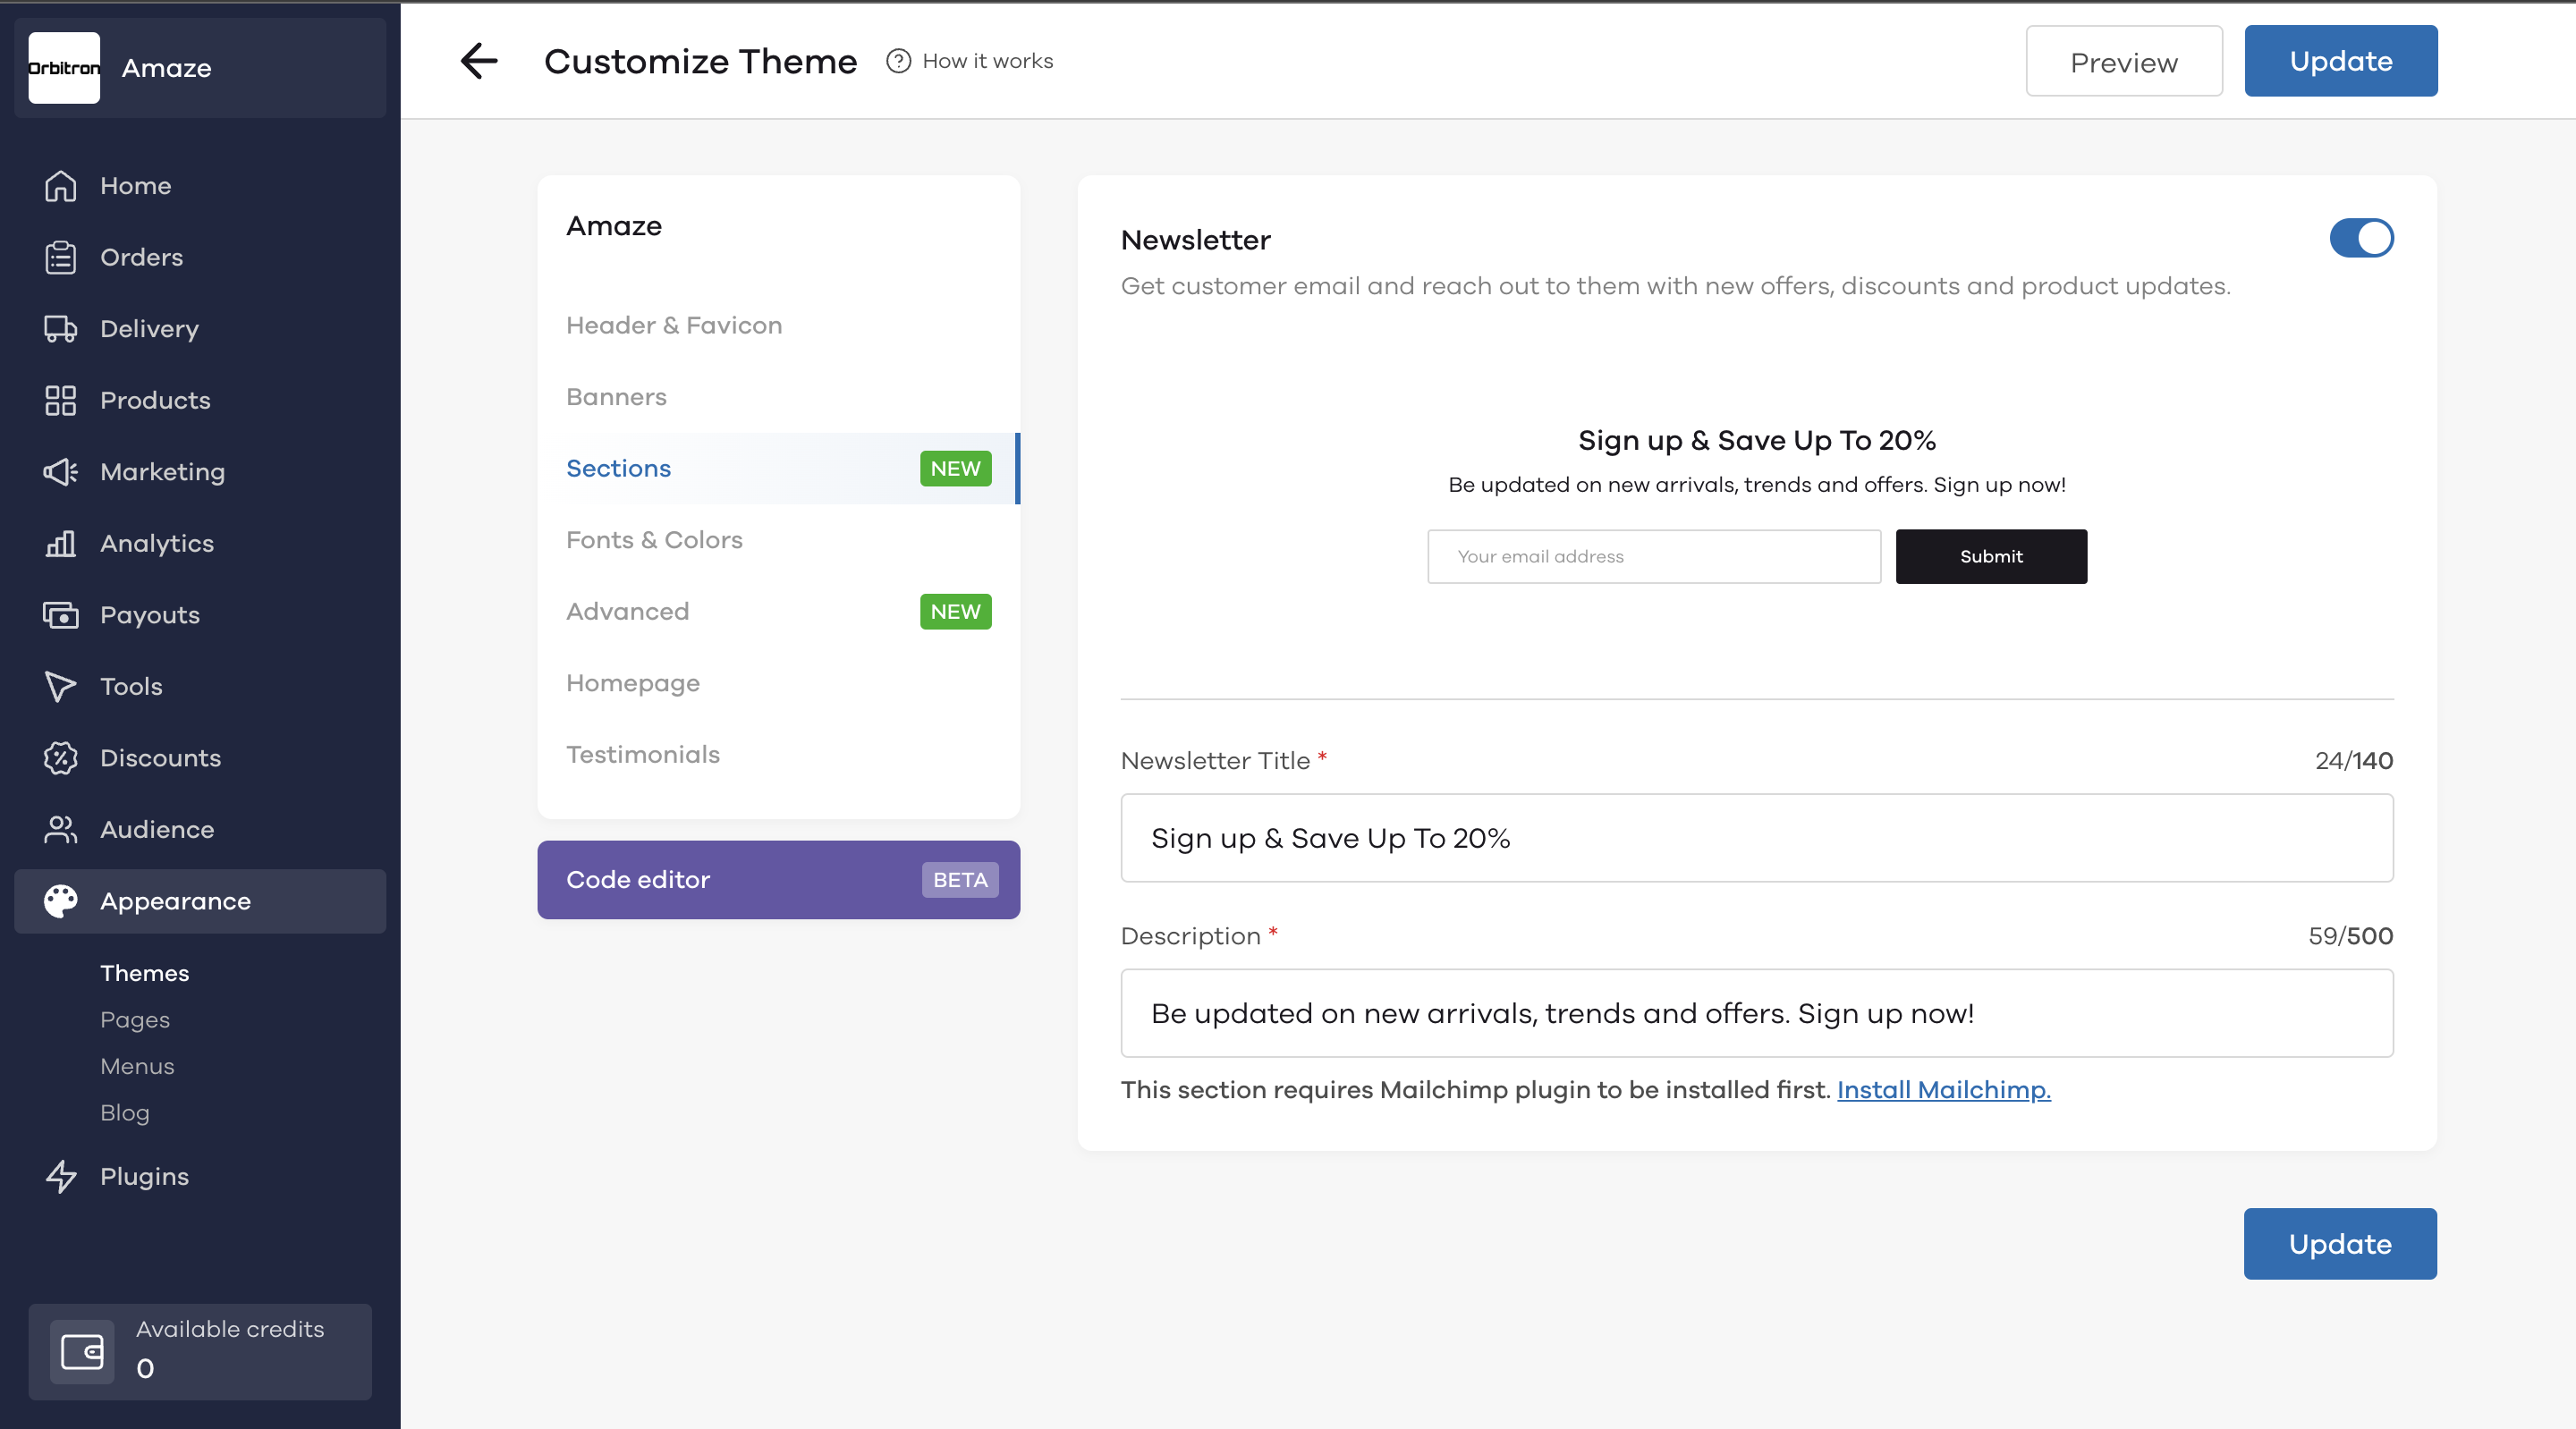The image size is (2576, 1429).
Task: Open the Discounts sidebar item
Action: click(x=200, y=758)
